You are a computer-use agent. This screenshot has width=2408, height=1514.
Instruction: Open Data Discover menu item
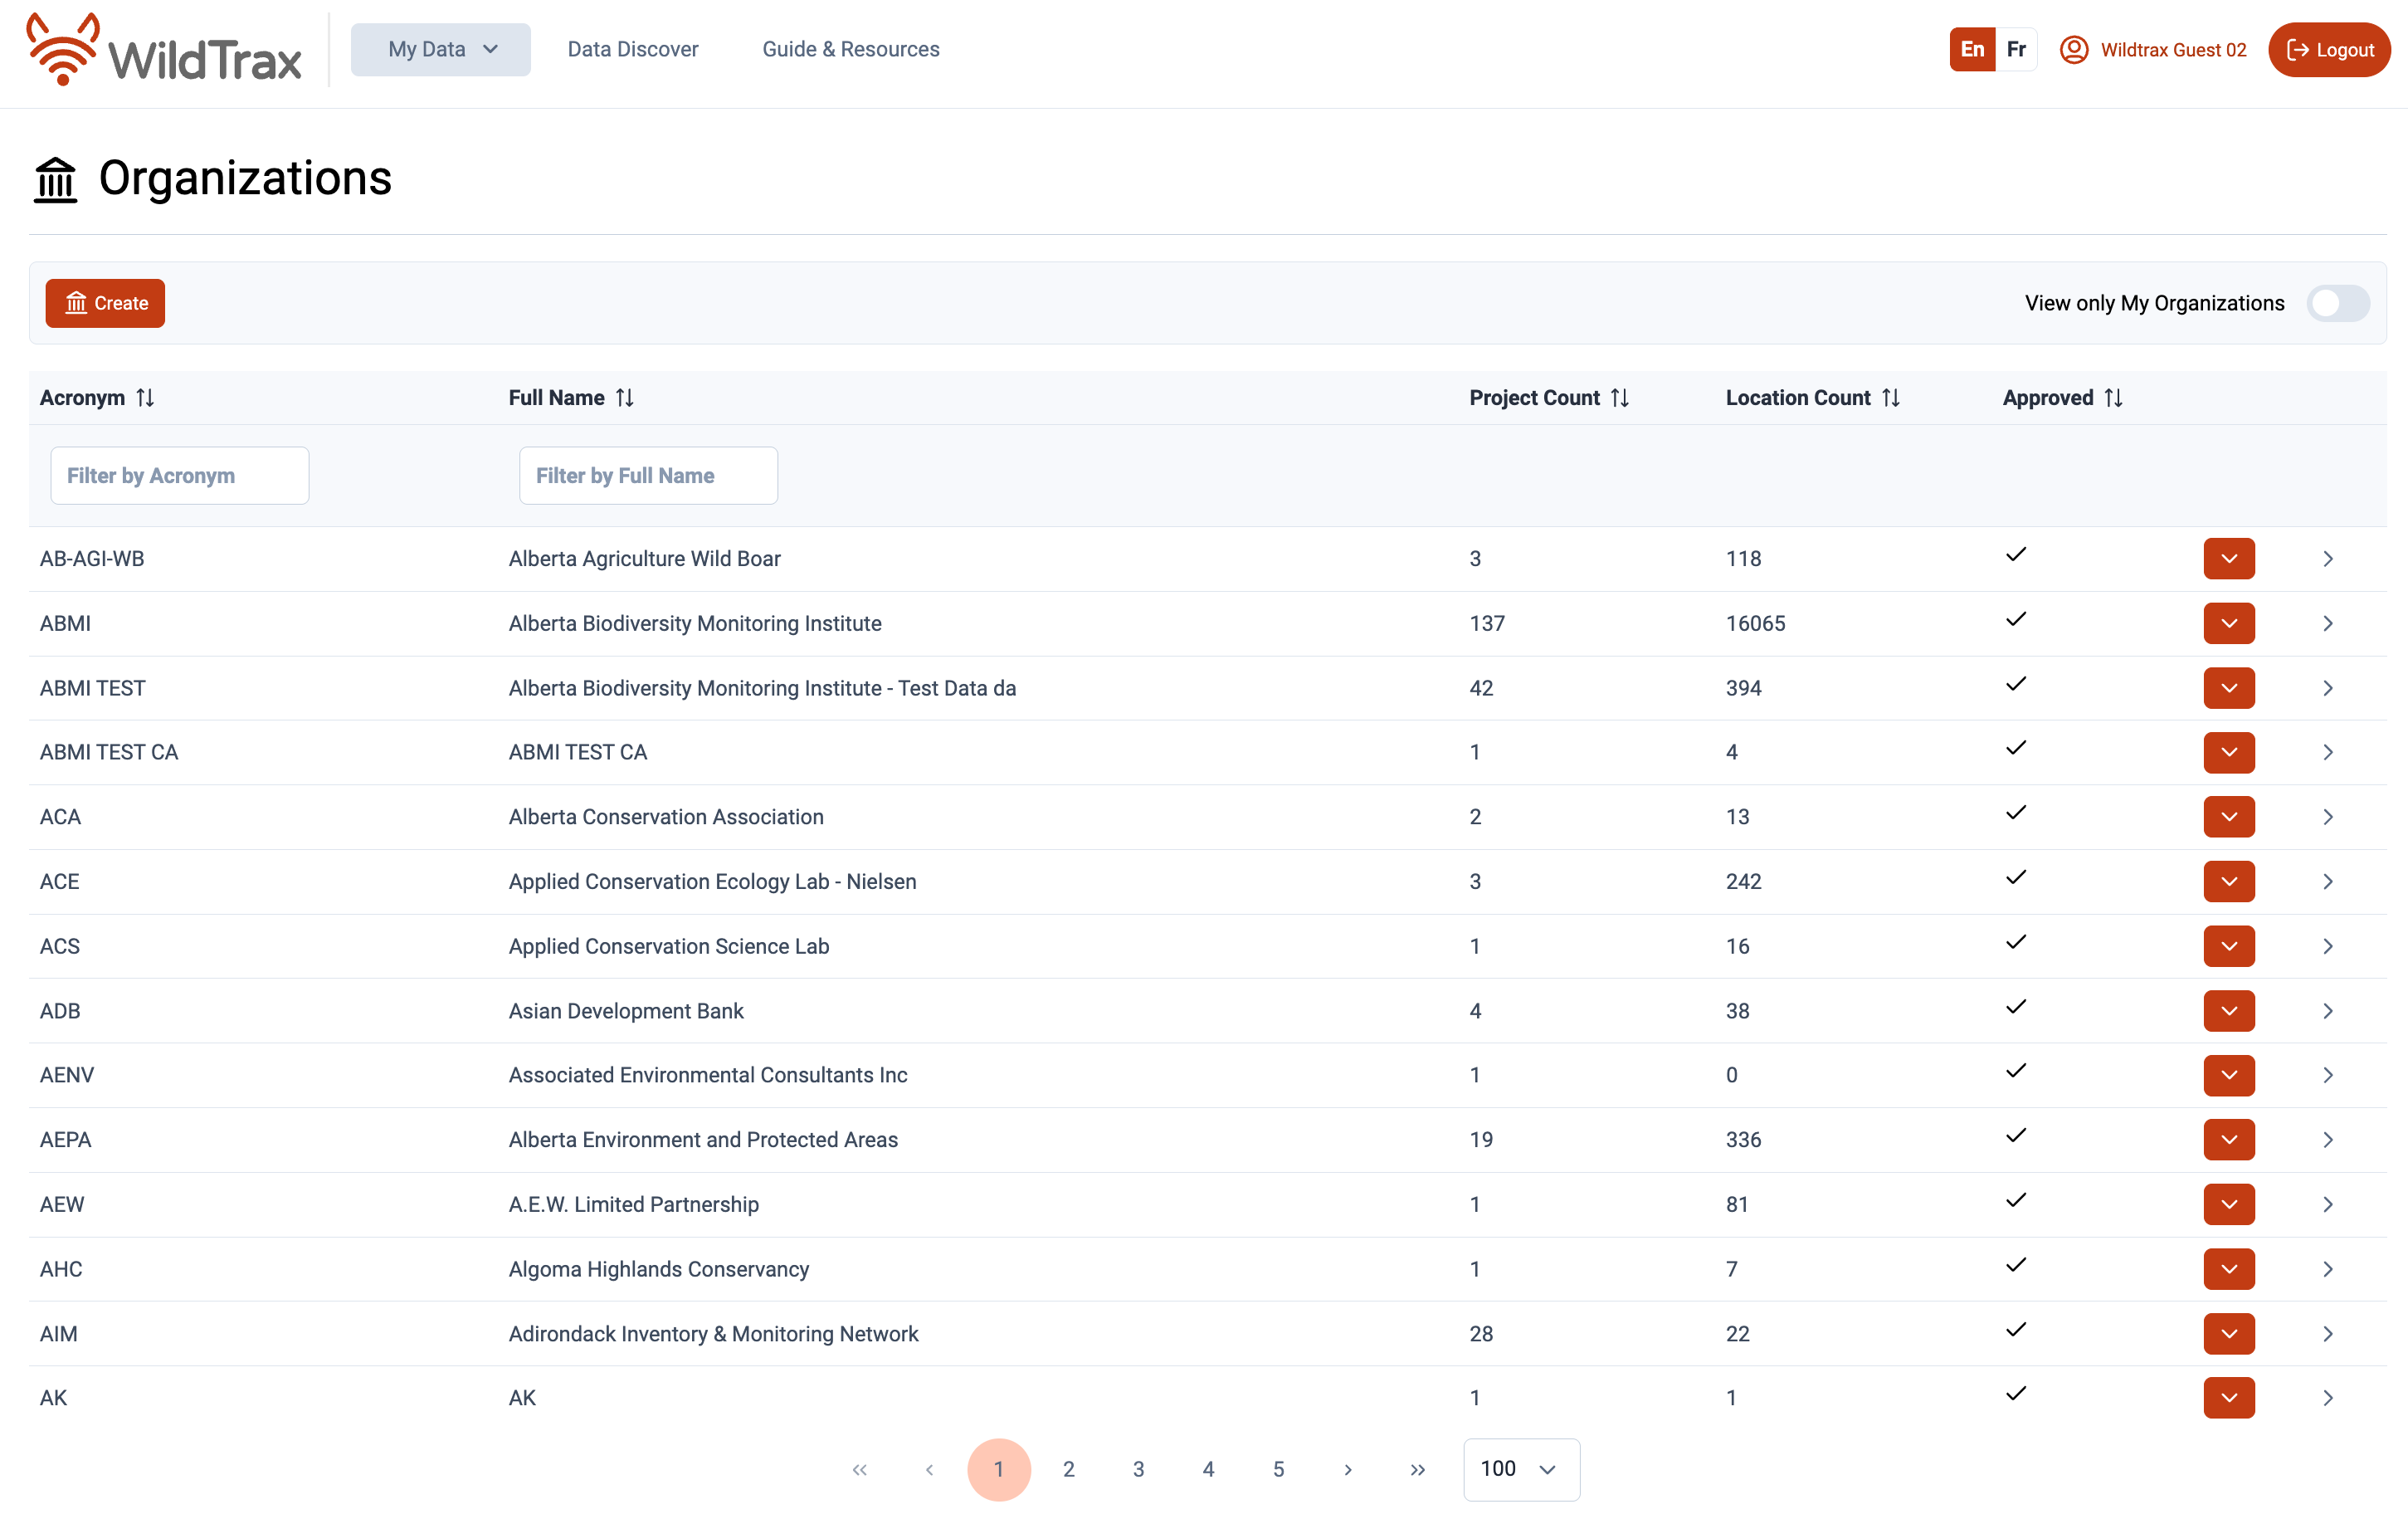pyautogui.click(x=632, y=49)
